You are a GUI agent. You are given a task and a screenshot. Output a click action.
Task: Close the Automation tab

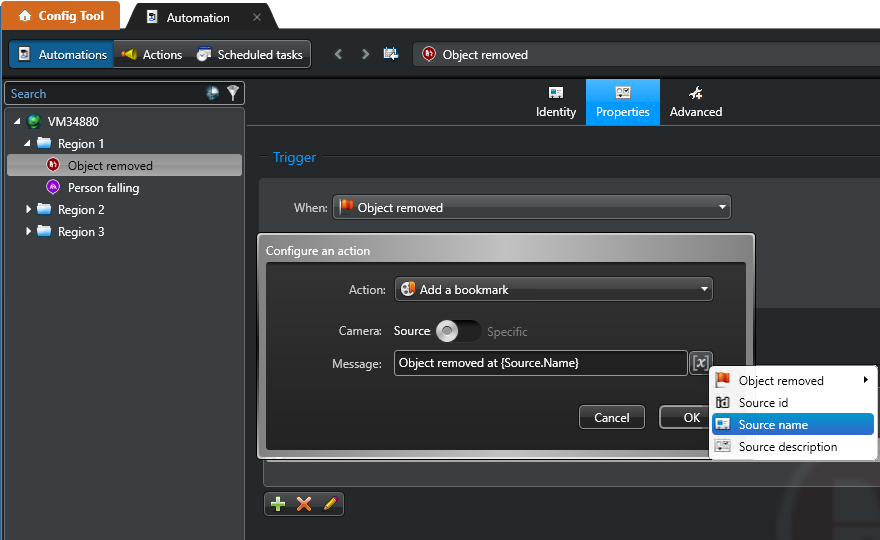257,17
